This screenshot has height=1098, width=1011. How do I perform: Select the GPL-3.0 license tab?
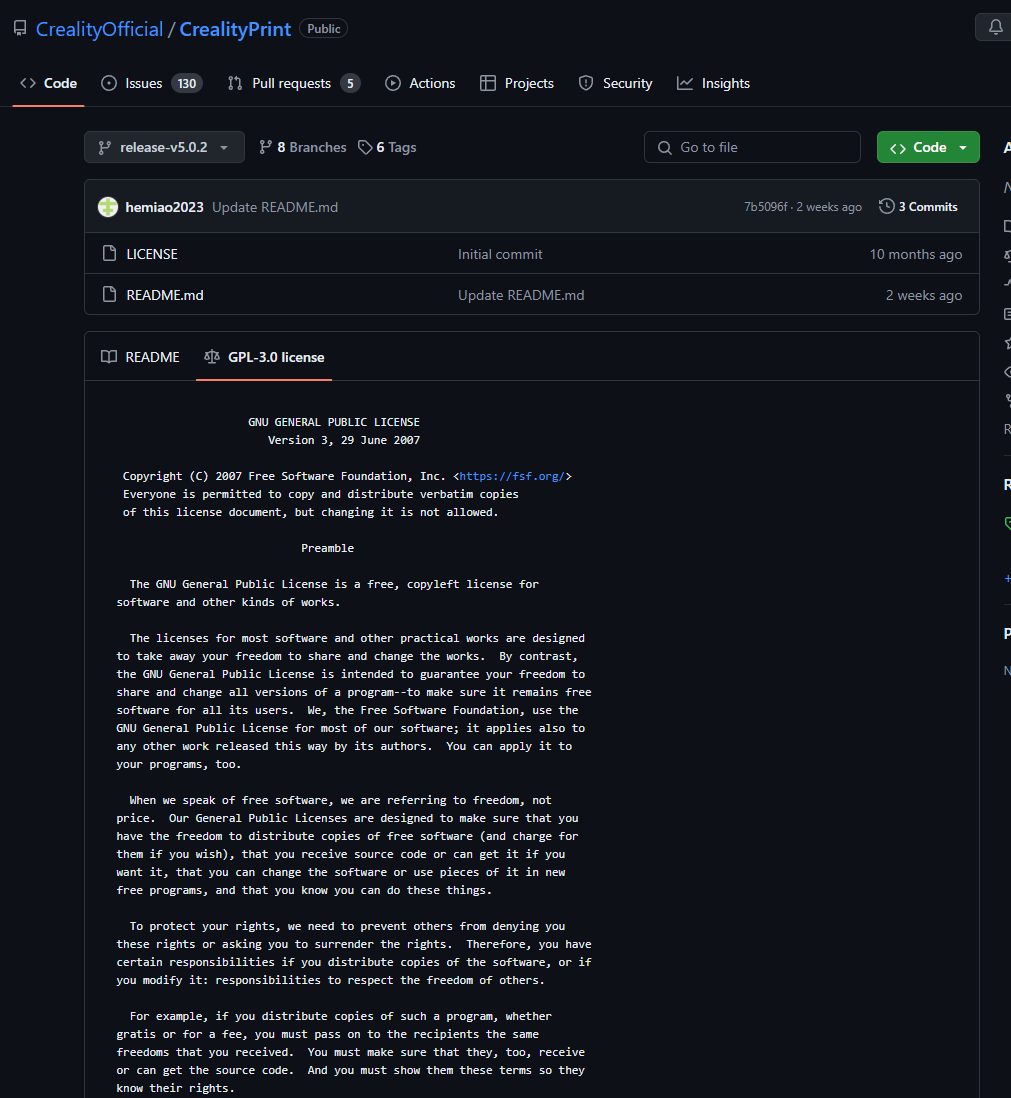tap(264, 357)
